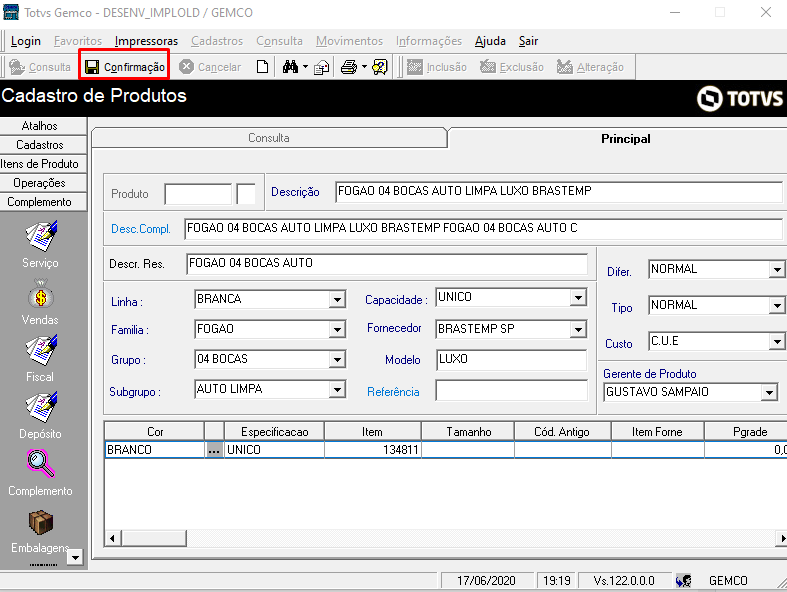The image size is (787, 592).
Task: Click the grid horizontal scrollbar thumb
Action: coord(153,538)
